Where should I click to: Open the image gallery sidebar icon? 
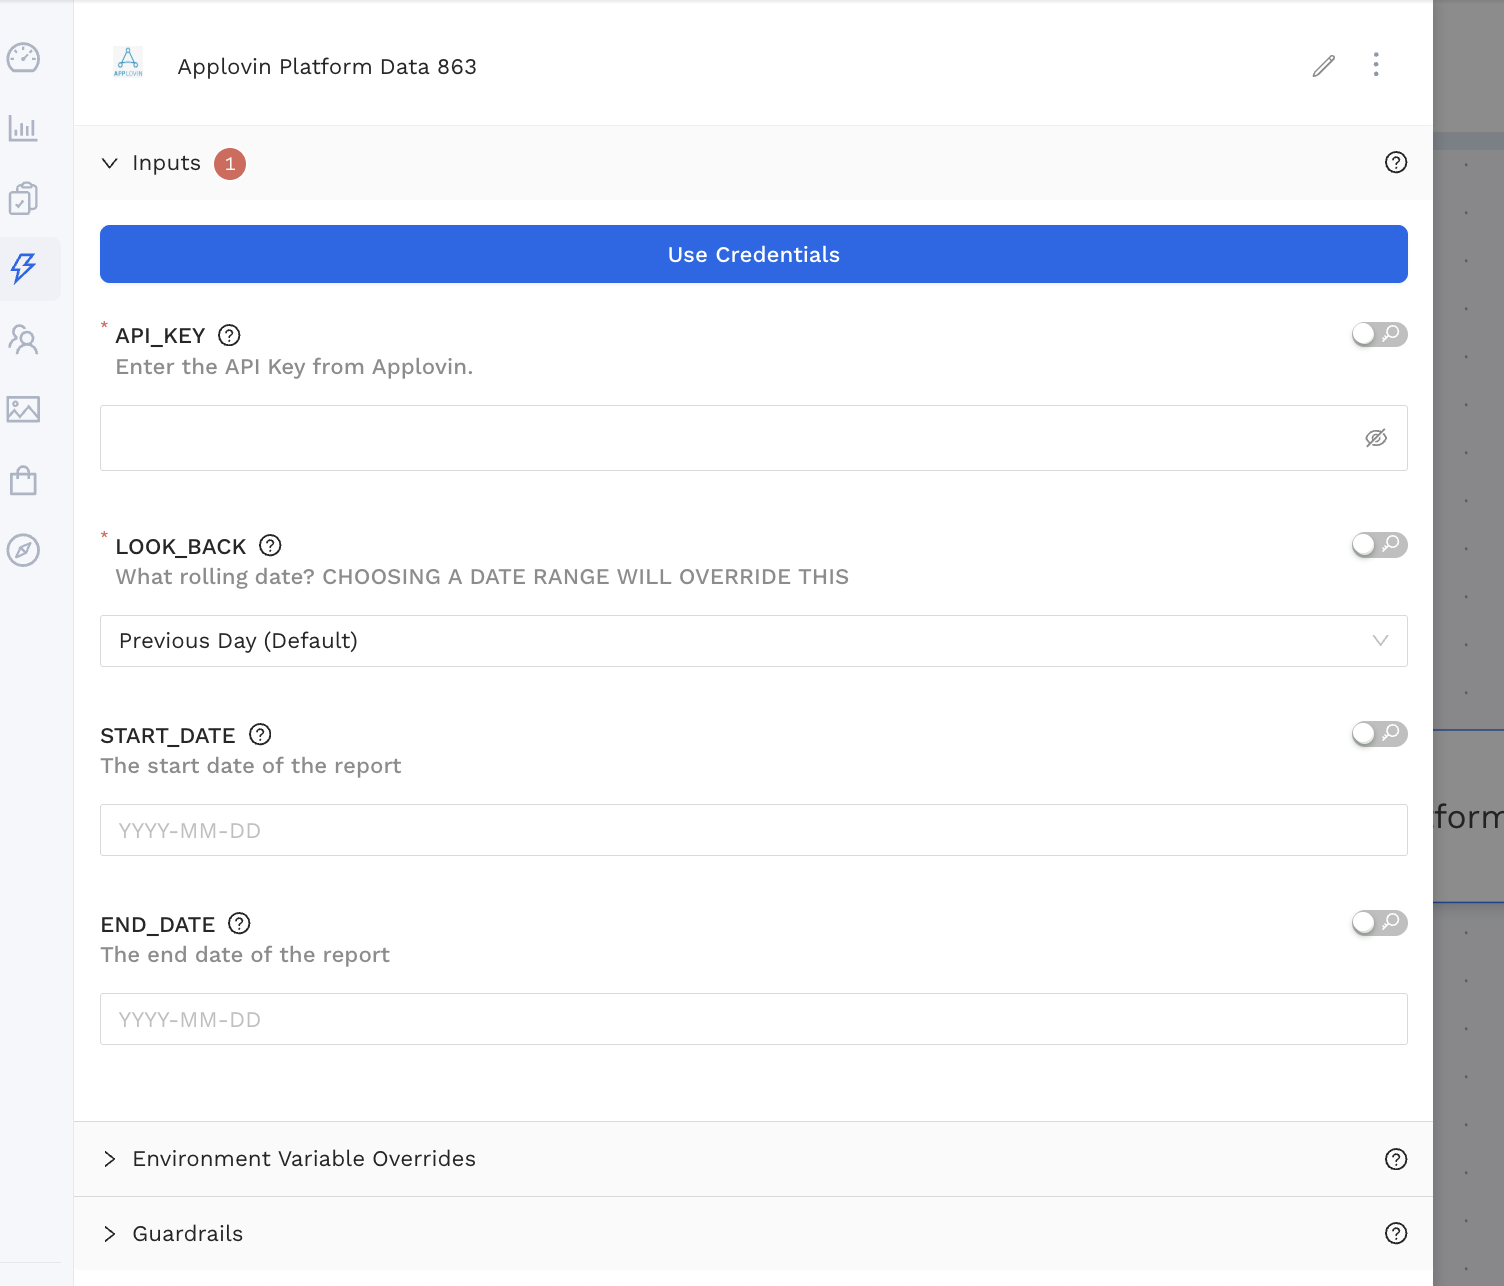click(23, 409)
